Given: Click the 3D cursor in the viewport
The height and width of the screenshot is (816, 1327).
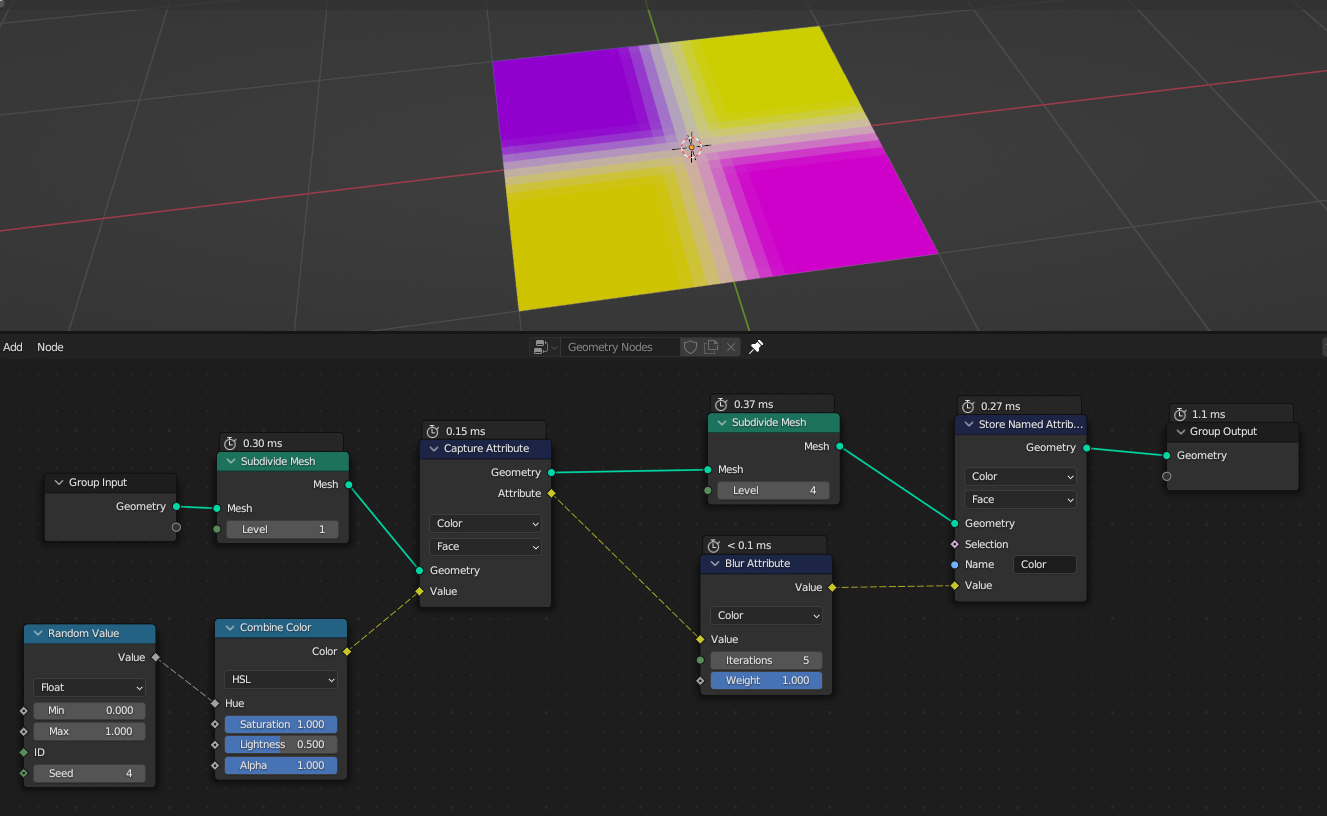Looking at the screenshot, I should (x=691, y=147).
